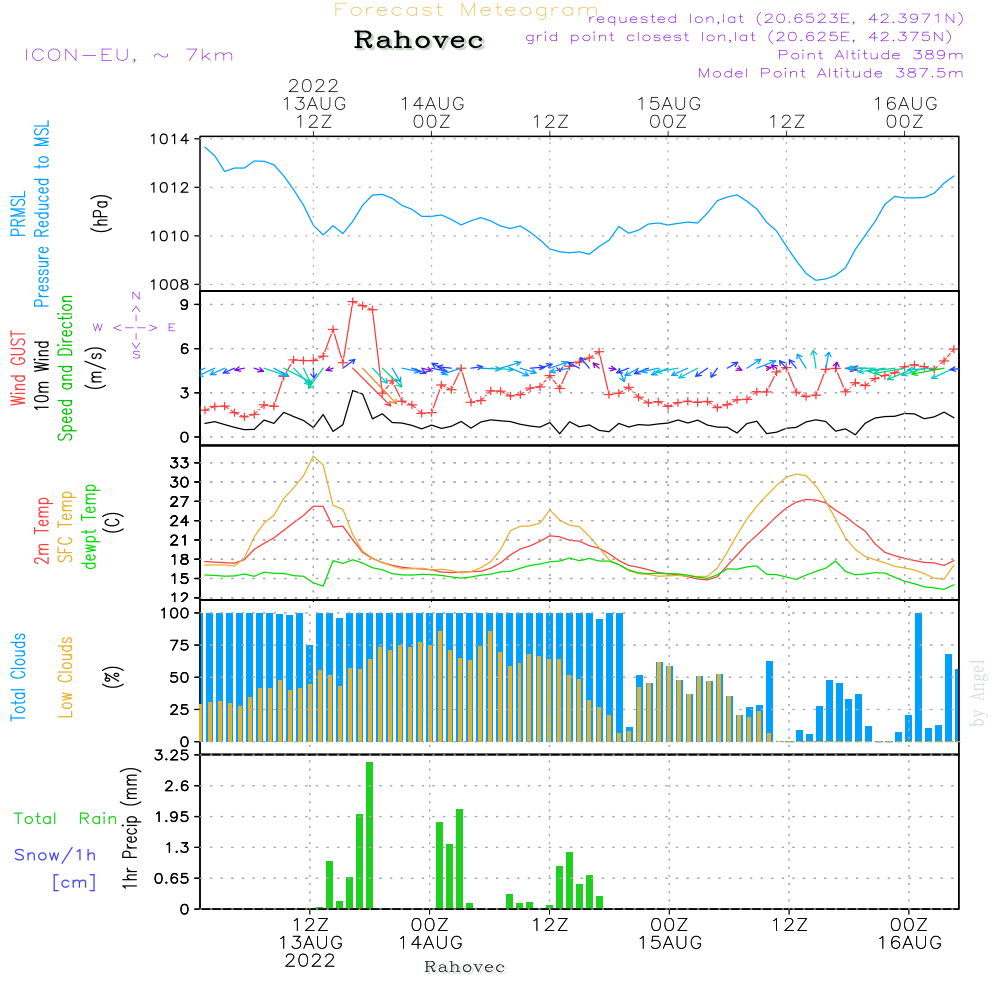This screenshot has width=1000, height=1000.
Task: Click the black '10m Wind' label
Action: 41,375
